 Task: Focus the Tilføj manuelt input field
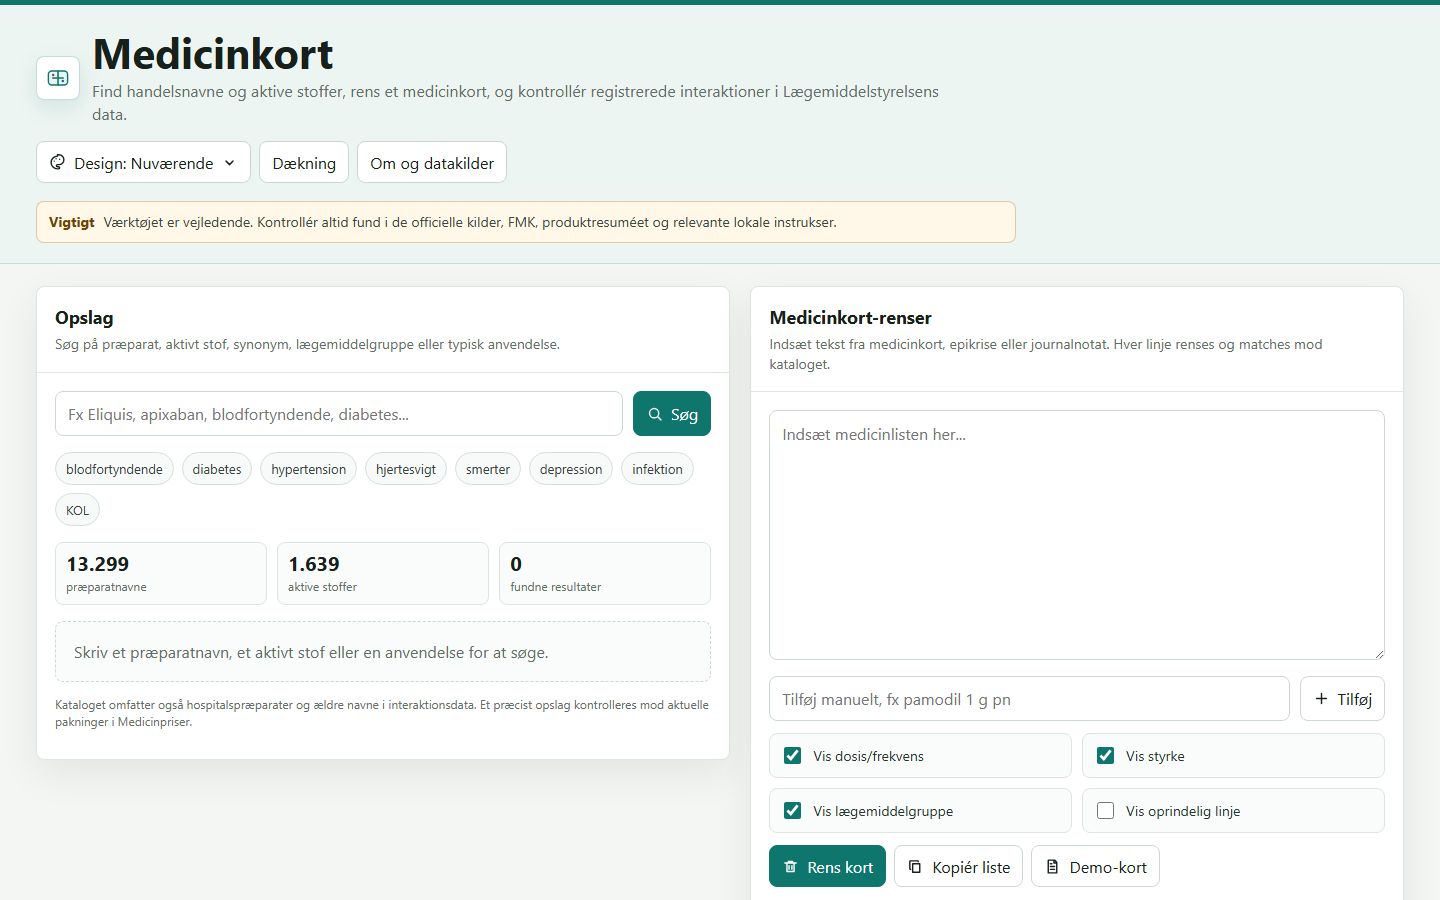point(1029,699)
